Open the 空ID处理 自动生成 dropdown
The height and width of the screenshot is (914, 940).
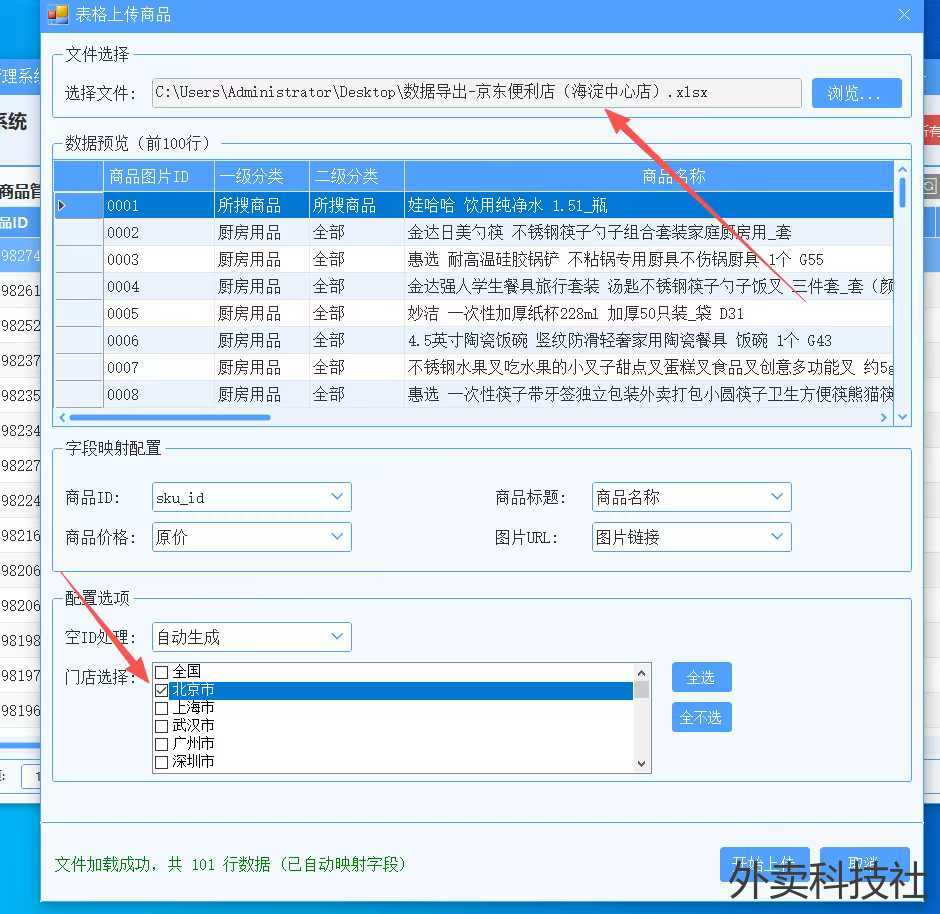(x=252, y=637)
